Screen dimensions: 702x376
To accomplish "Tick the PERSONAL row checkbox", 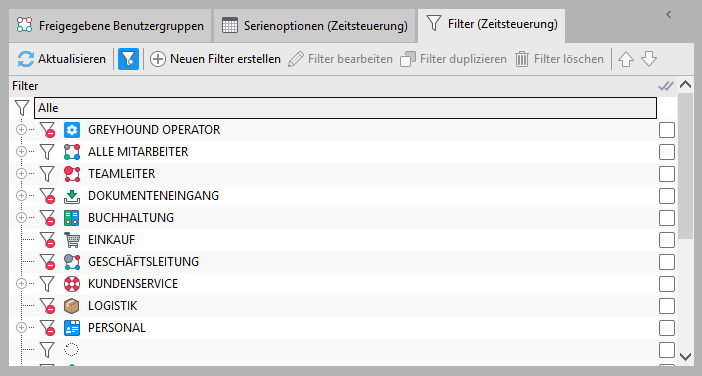I will click(667, 328).
